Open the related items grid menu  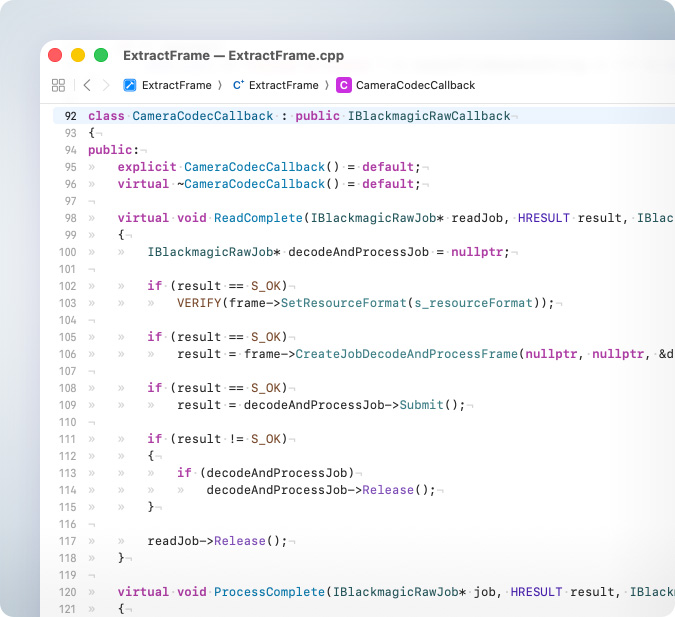(x=58, y=85)
